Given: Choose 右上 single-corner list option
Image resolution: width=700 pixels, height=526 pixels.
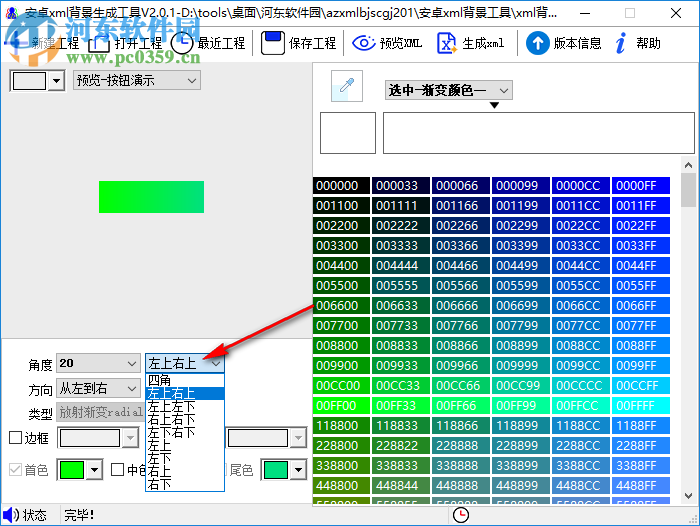Looking at the screenshot, I should tap(185, 471).
